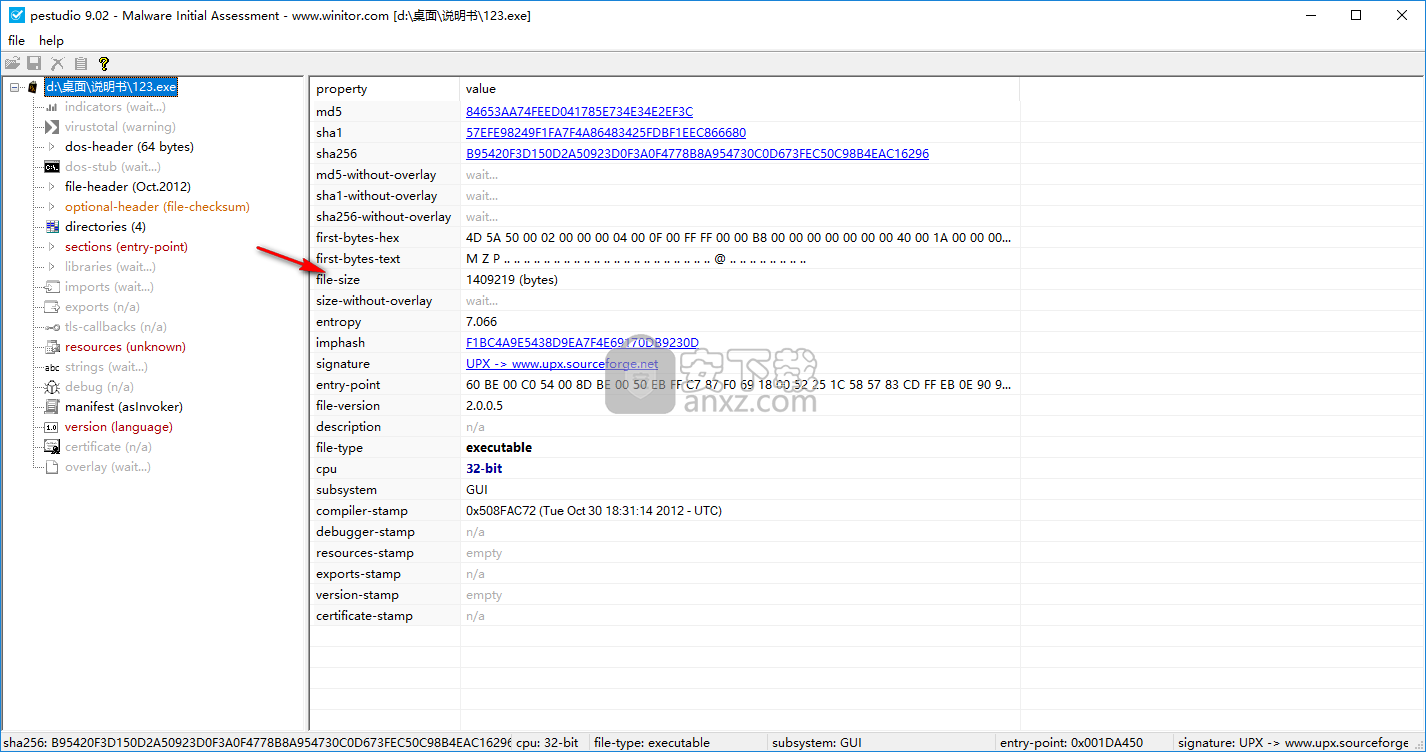
Task: Click the cpu value 32-bit
Action: point(484,469)
